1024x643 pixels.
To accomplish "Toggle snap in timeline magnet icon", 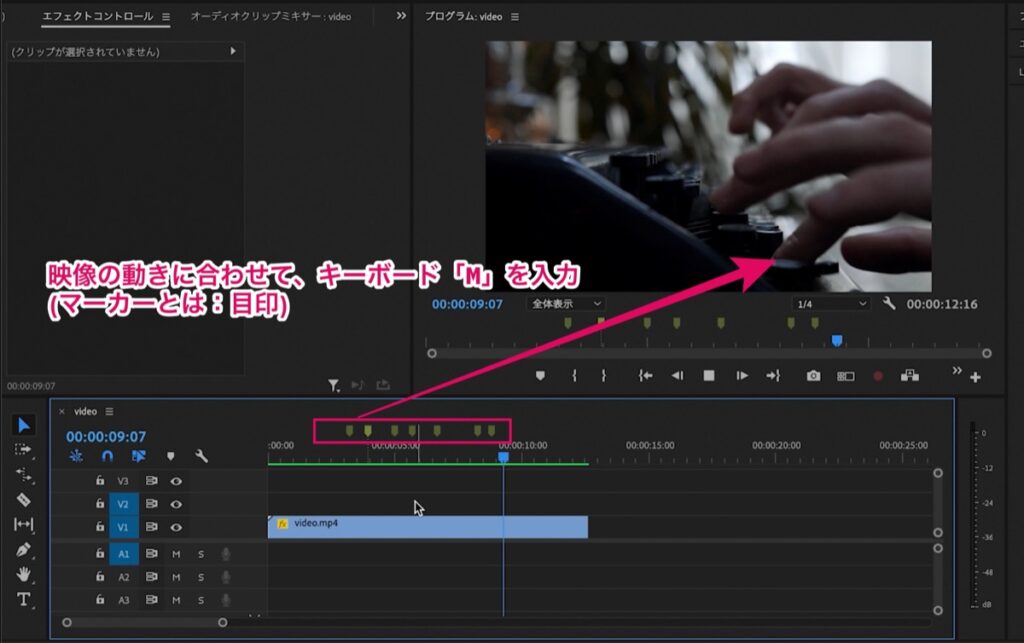I will (x=107, y=456).
